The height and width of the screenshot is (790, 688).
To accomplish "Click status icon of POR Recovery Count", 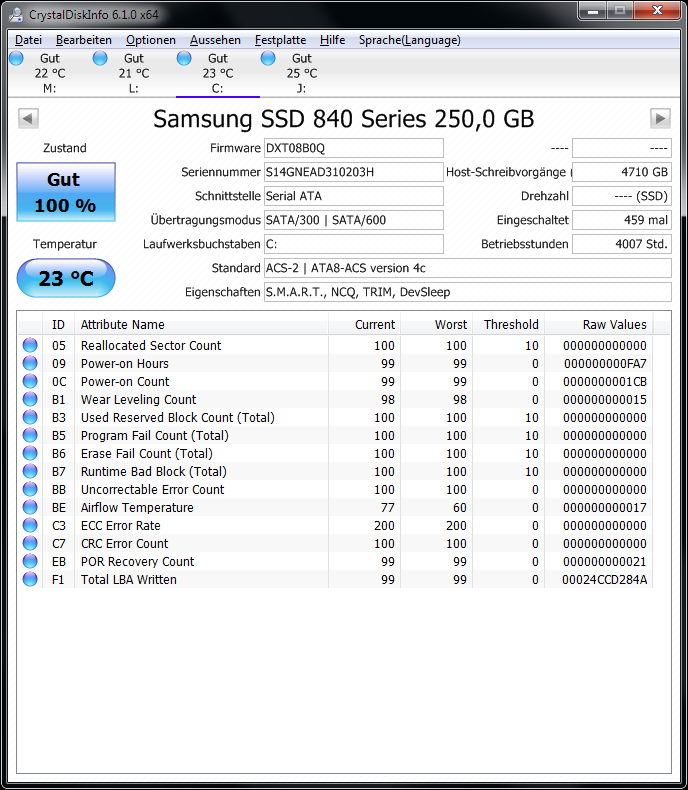I will (30, 561).
